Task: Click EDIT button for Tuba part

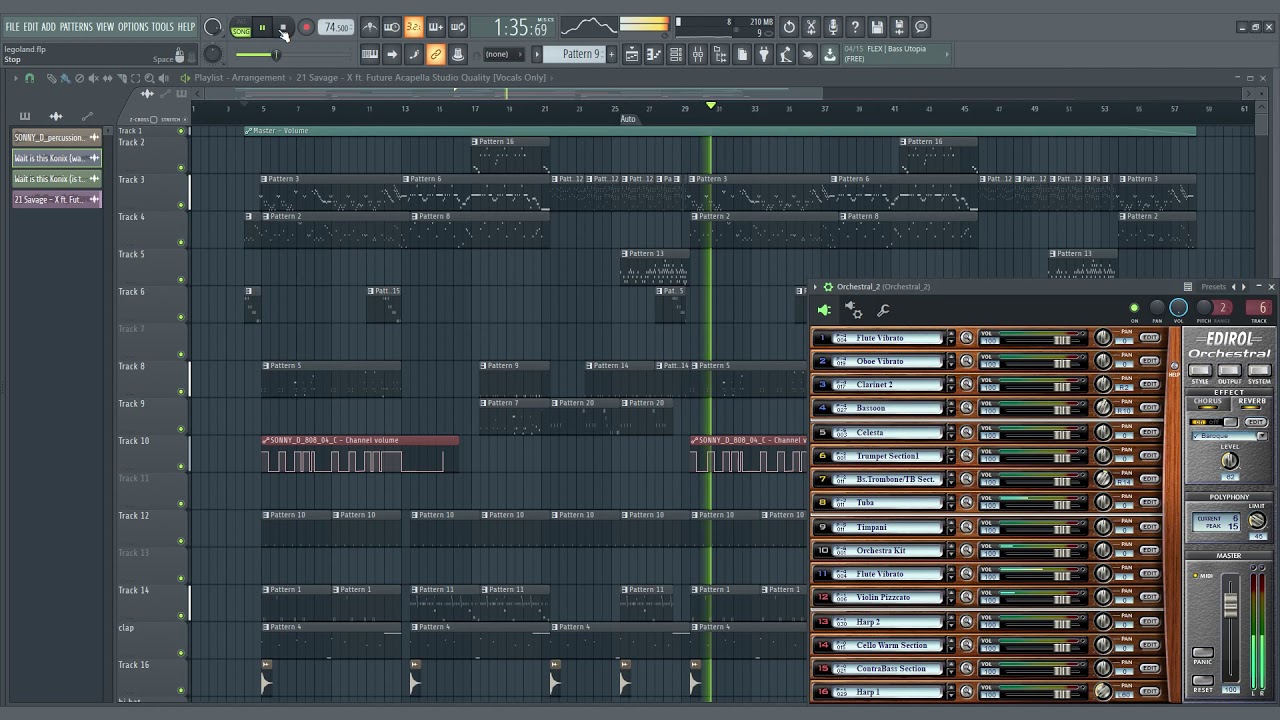Action: coord(1149,503)
